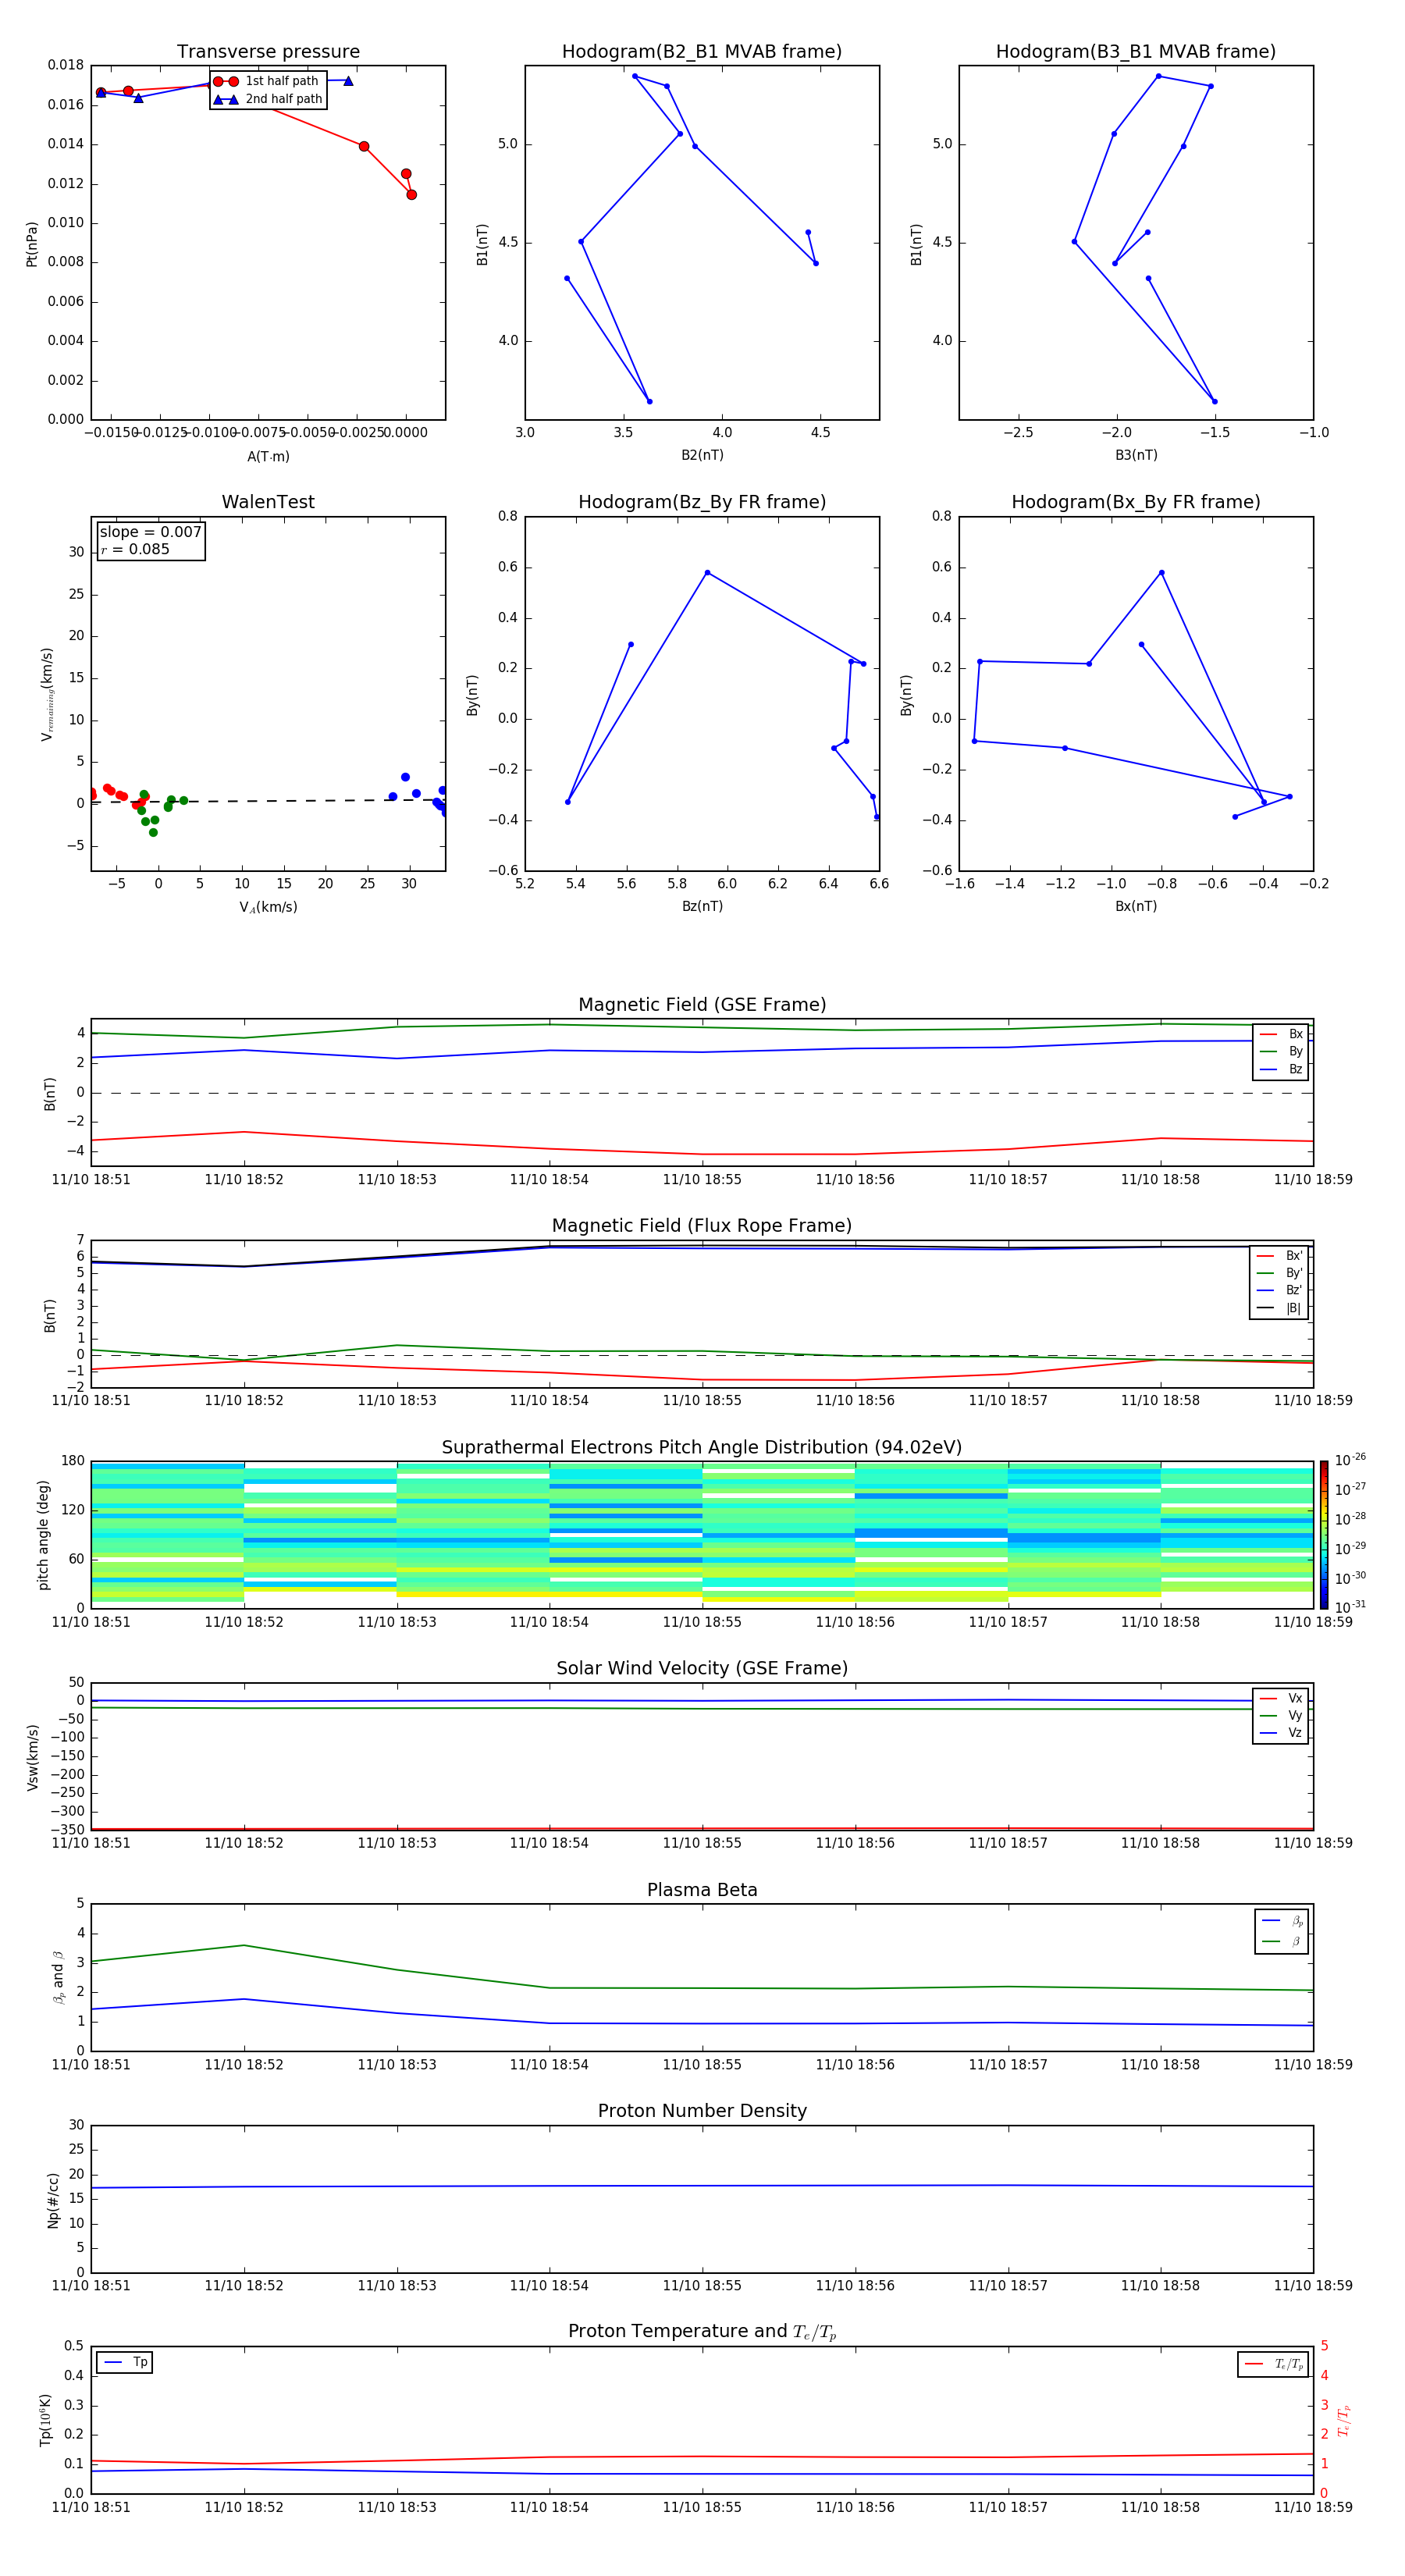Click the Te/Tp legend box in temperature panel

tap(1273, 2365)
